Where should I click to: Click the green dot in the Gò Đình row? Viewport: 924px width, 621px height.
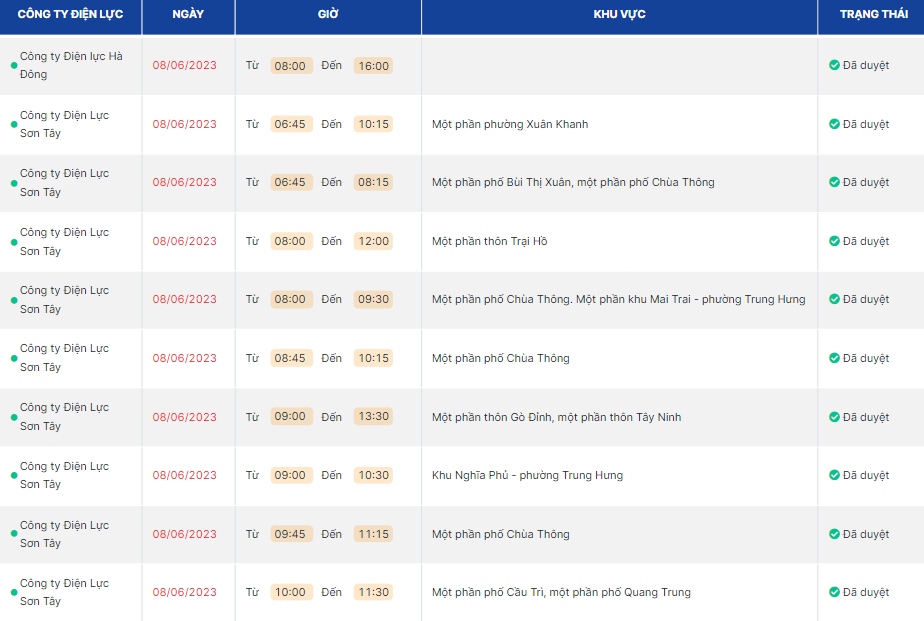(14, 417)
